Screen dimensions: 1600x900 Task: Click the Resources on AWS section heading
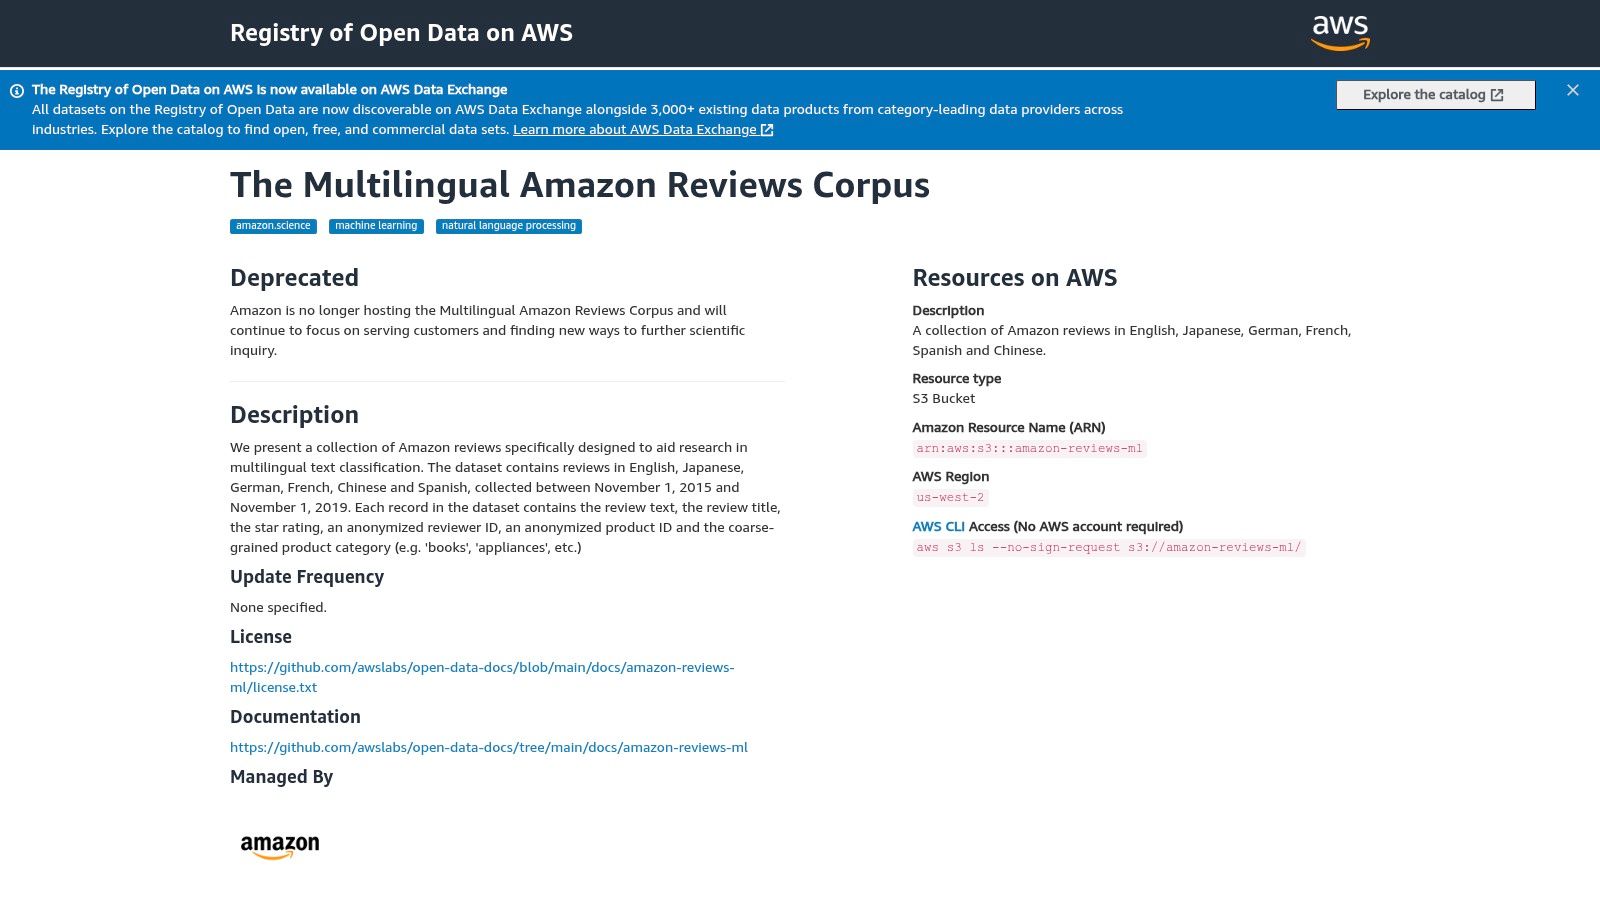[1014, 278]
